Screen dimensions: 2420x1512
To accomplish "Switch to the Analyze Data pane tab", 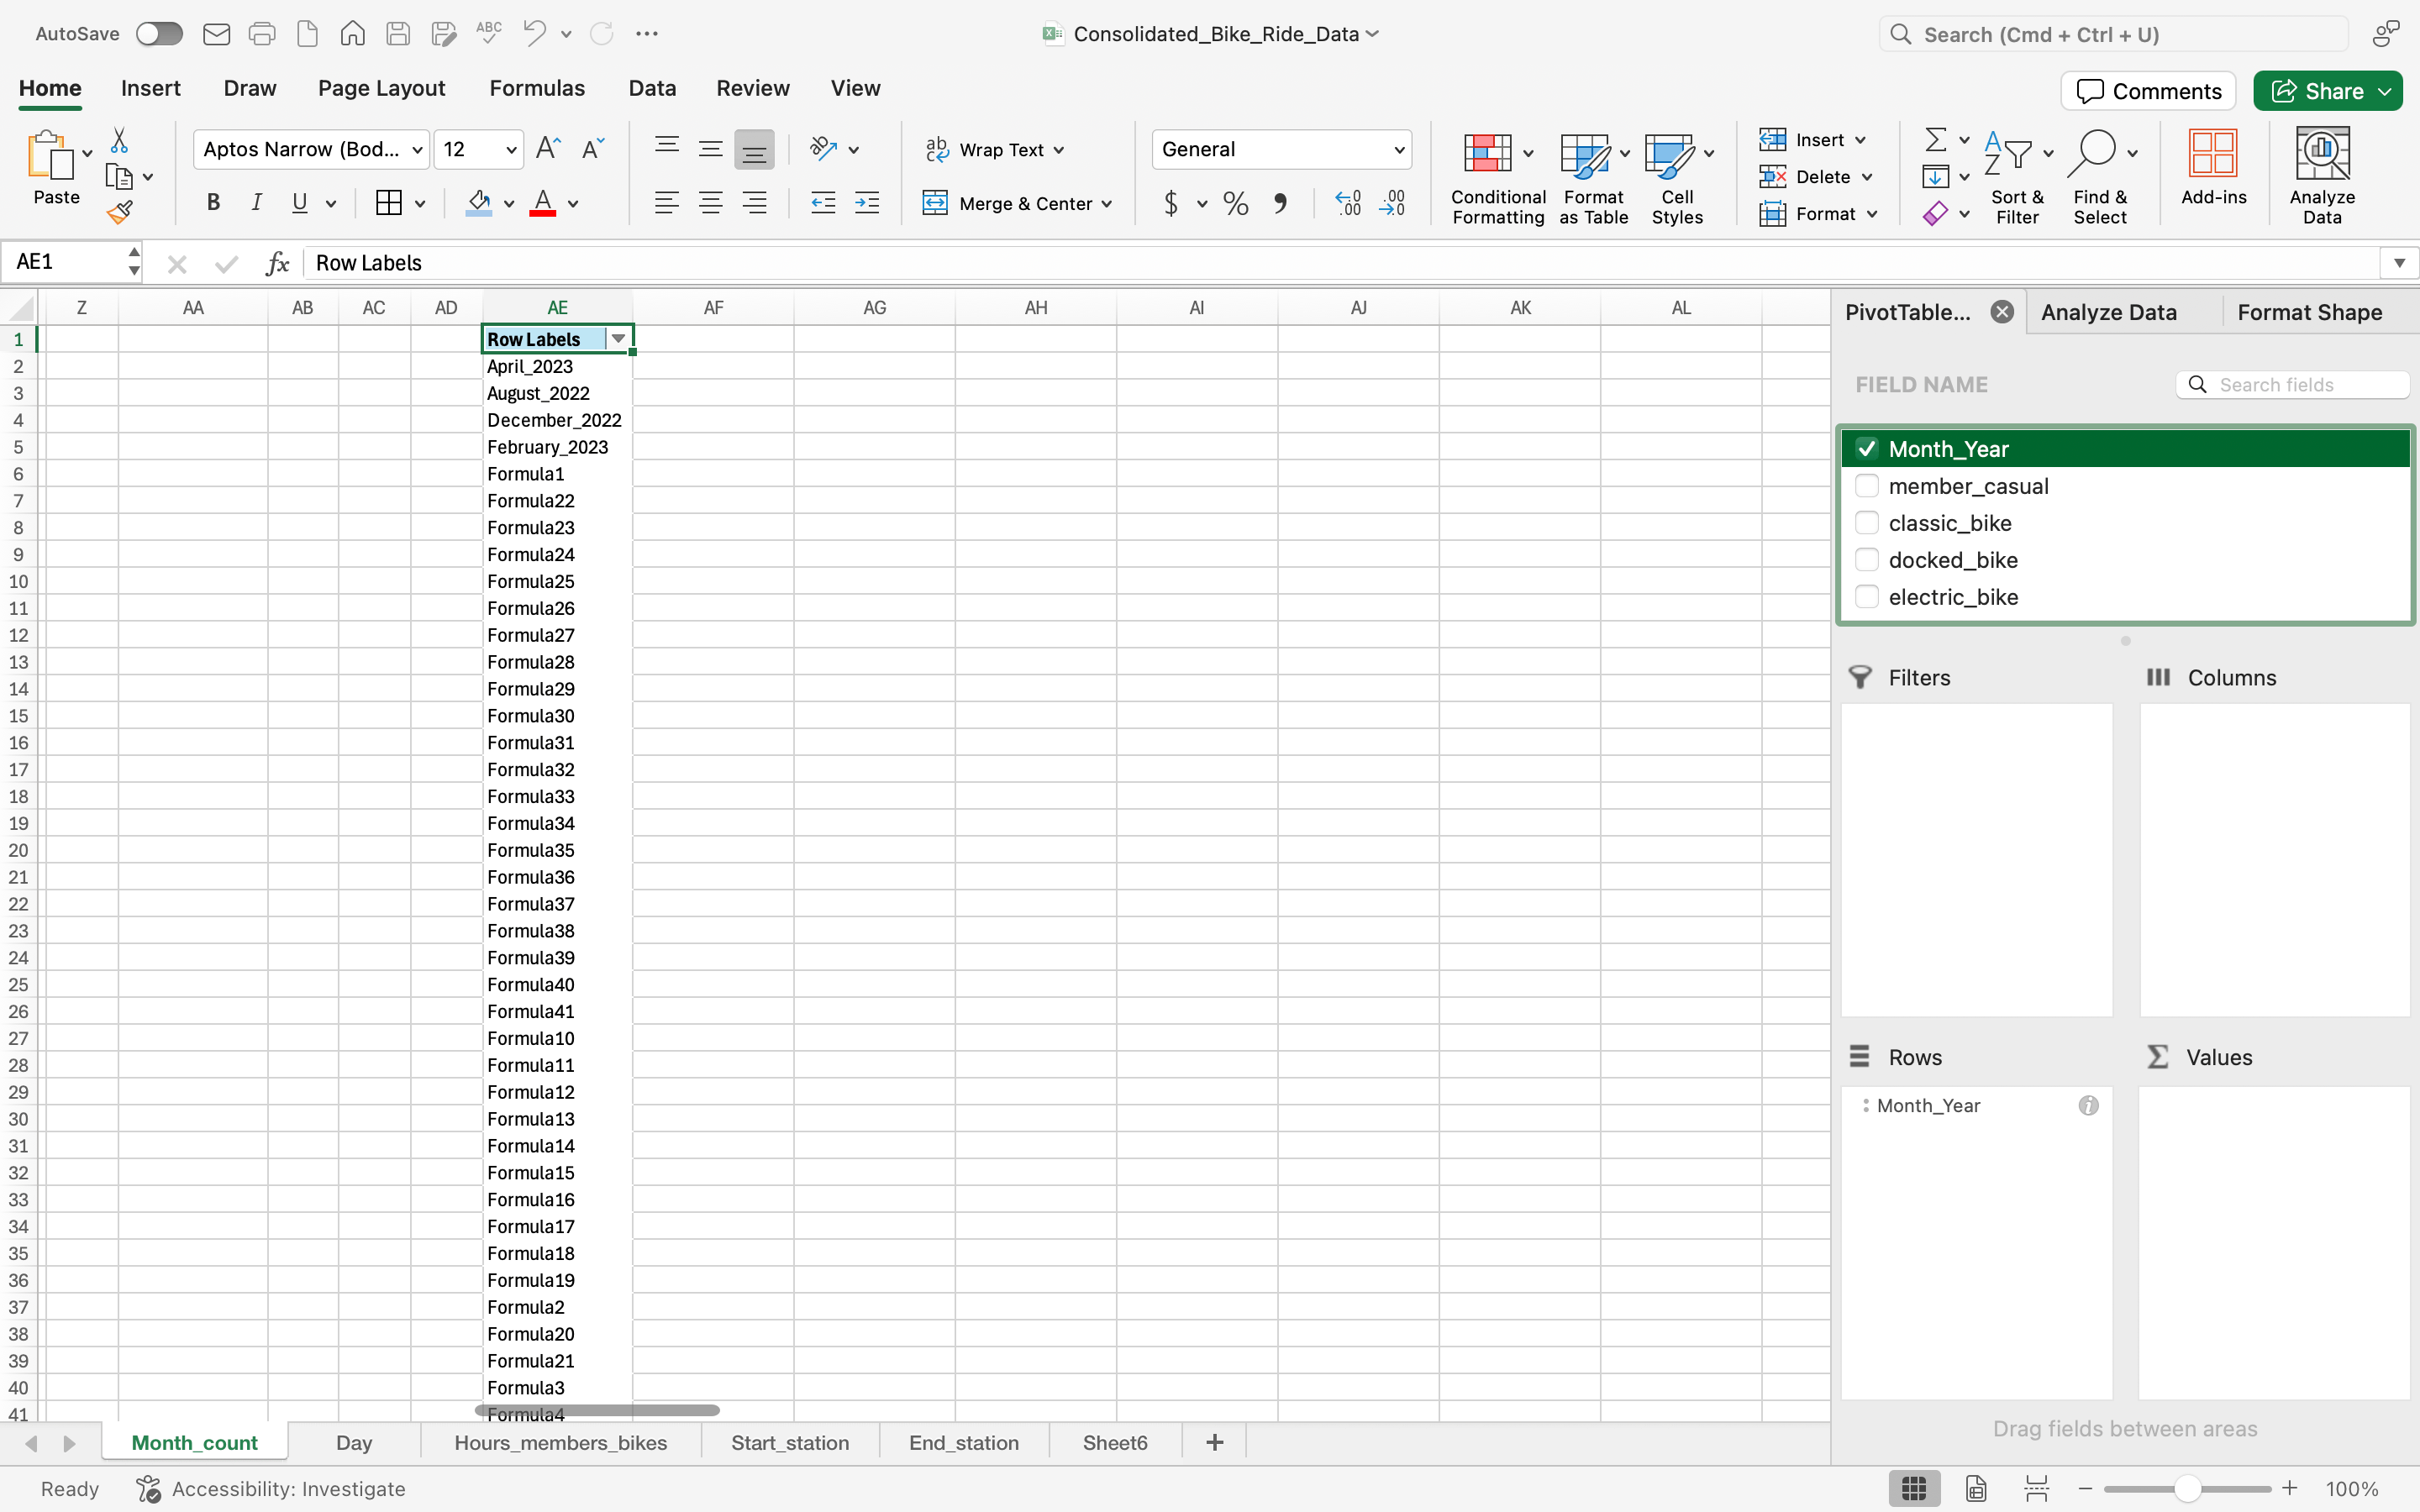I will (2108, 312).
